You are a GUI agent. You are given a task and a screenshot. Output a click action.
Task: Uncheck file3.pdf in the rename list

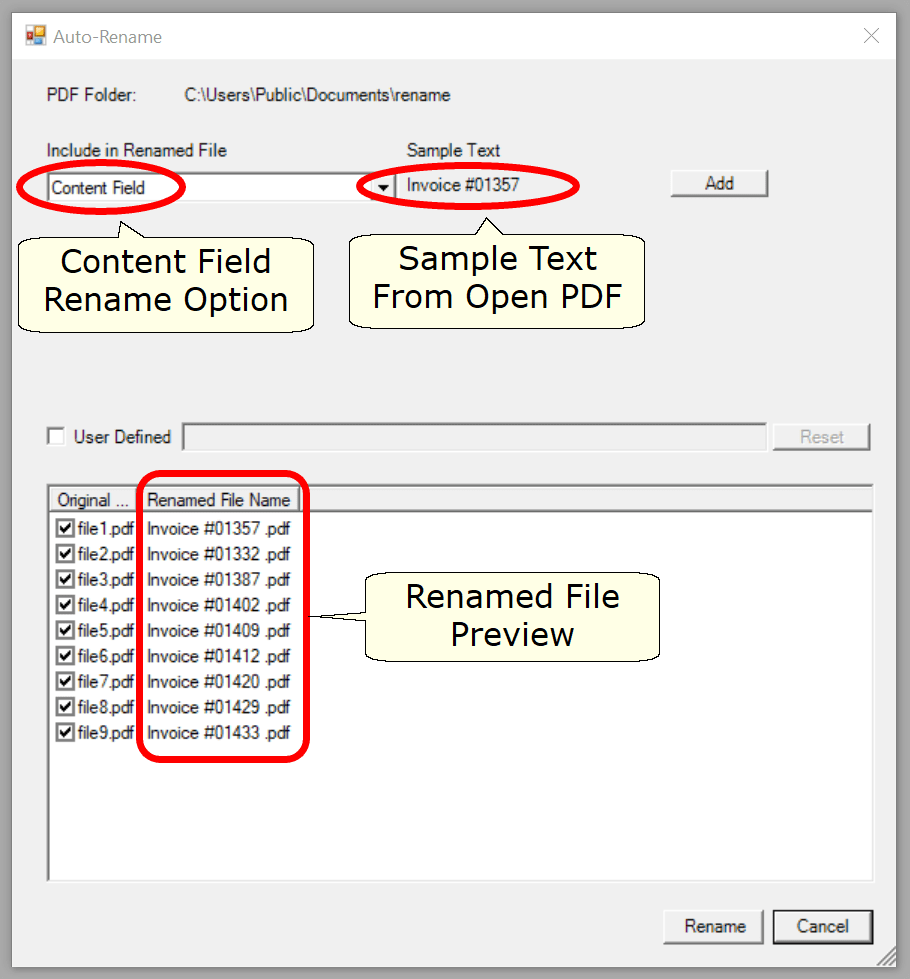coord(66,579)
